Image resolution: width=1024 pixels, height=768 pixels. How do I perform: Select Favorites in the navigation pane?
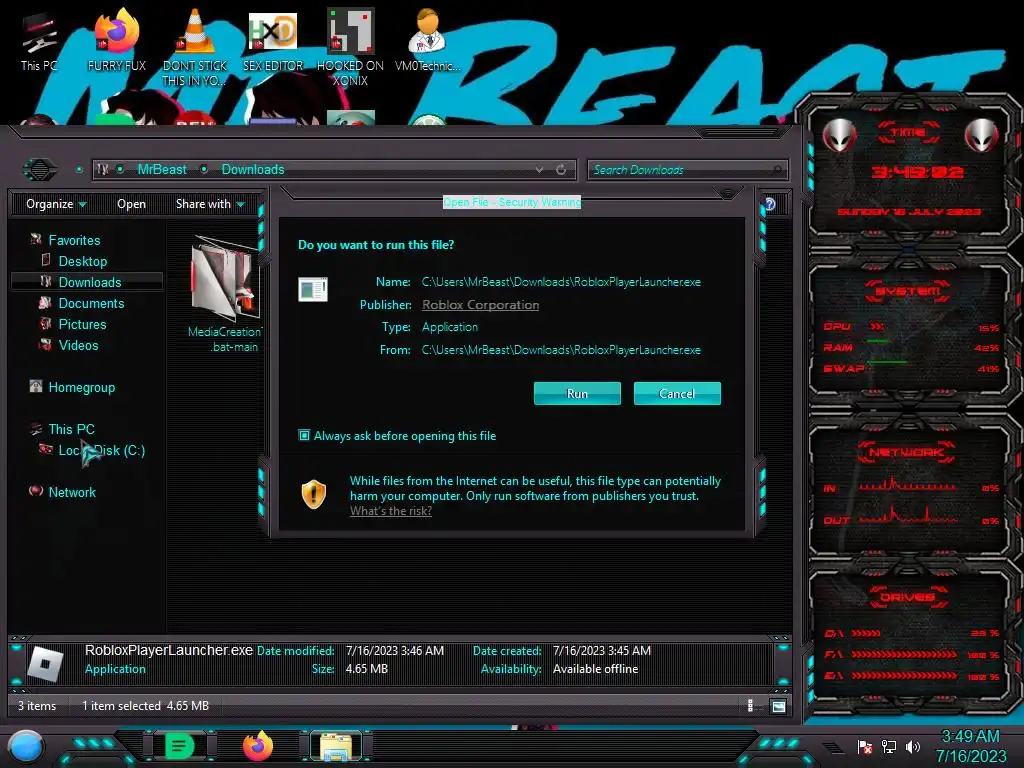click(74, 240)
